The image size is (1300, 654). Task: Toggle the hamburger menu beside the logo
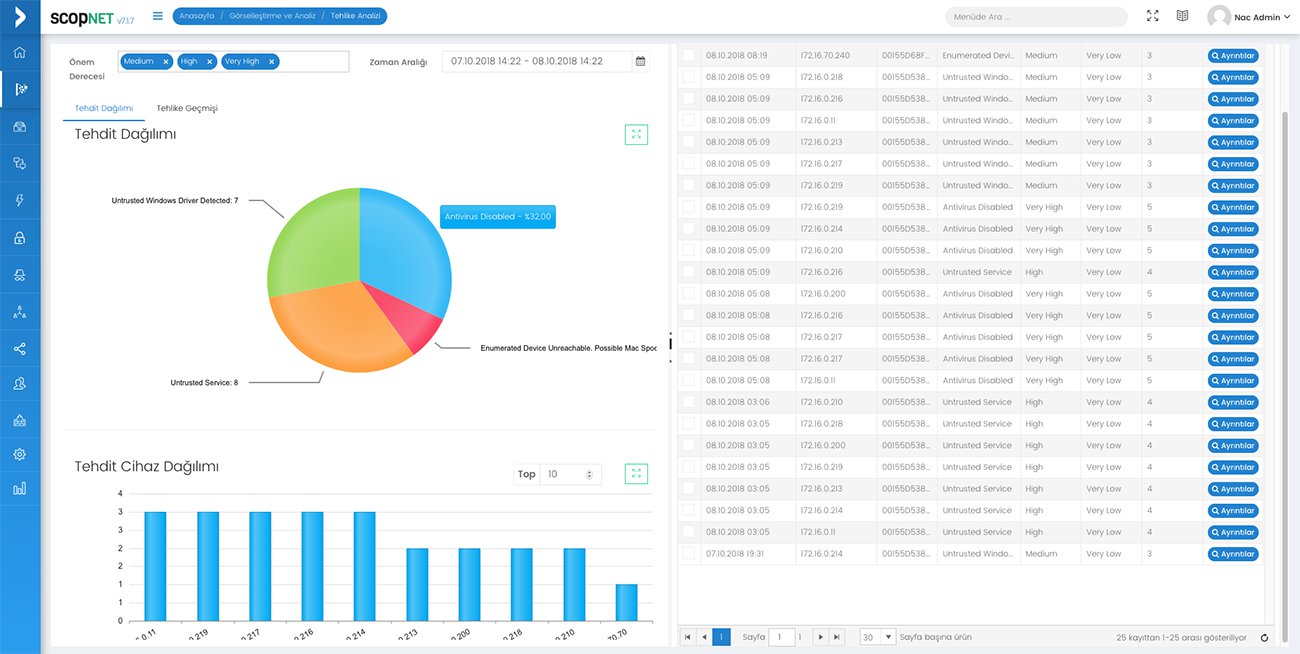click(158, 16)
